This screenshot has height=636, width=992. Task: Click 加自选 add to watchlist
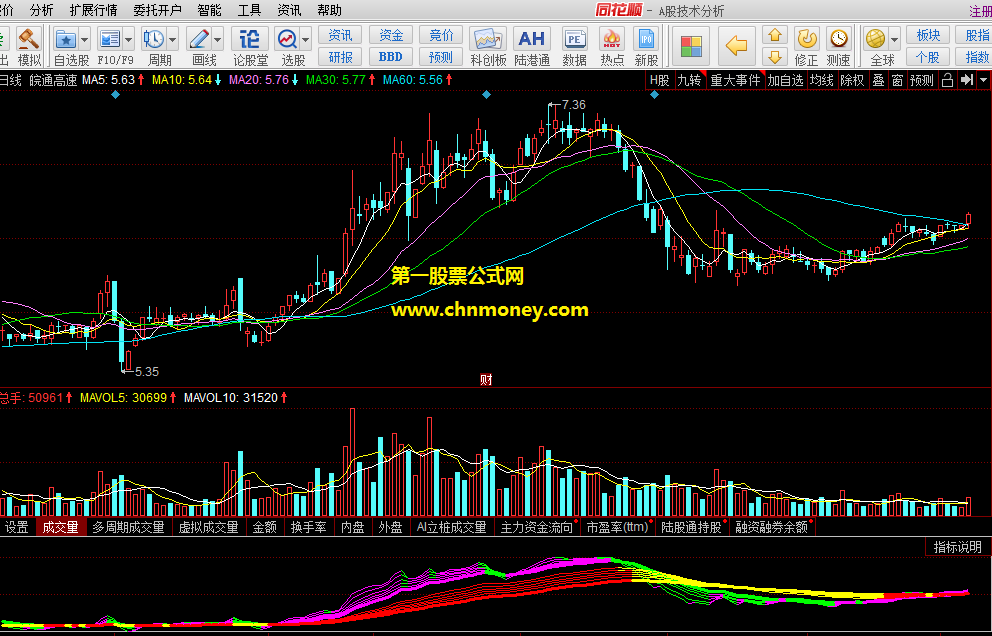(785, 80)
